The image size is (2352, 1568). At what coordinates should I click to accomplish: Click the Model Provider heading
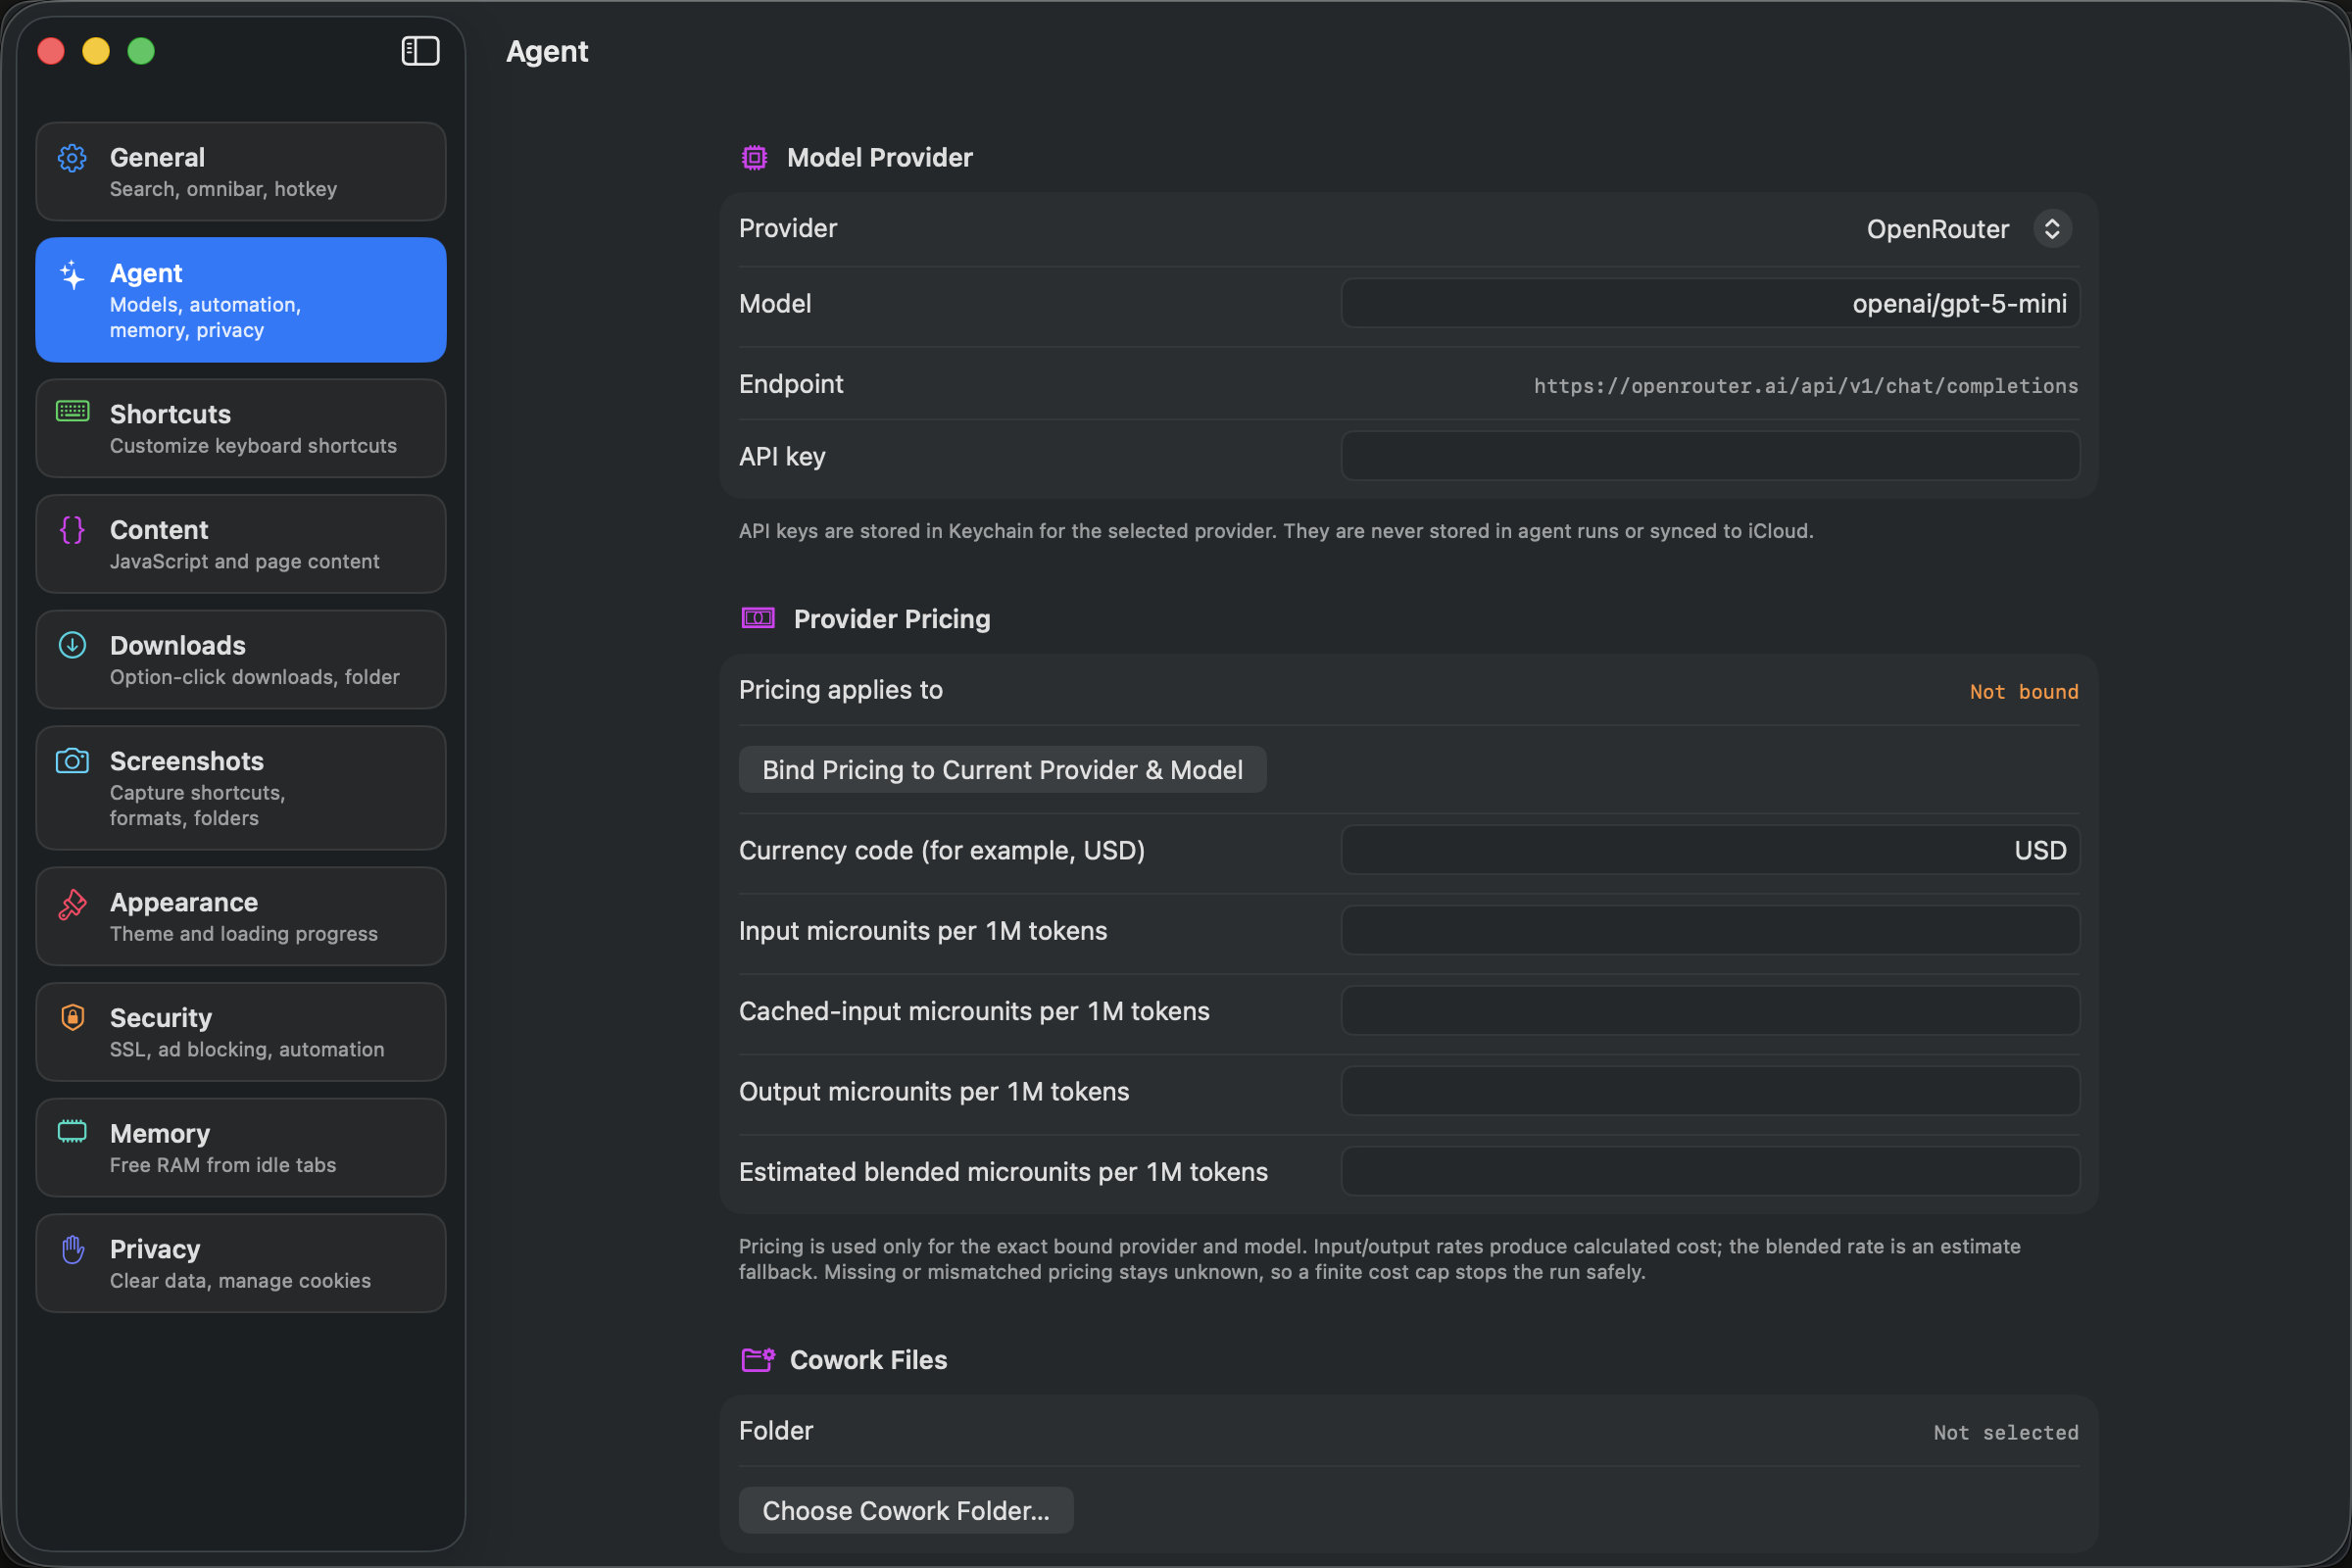tap(879, 158)
